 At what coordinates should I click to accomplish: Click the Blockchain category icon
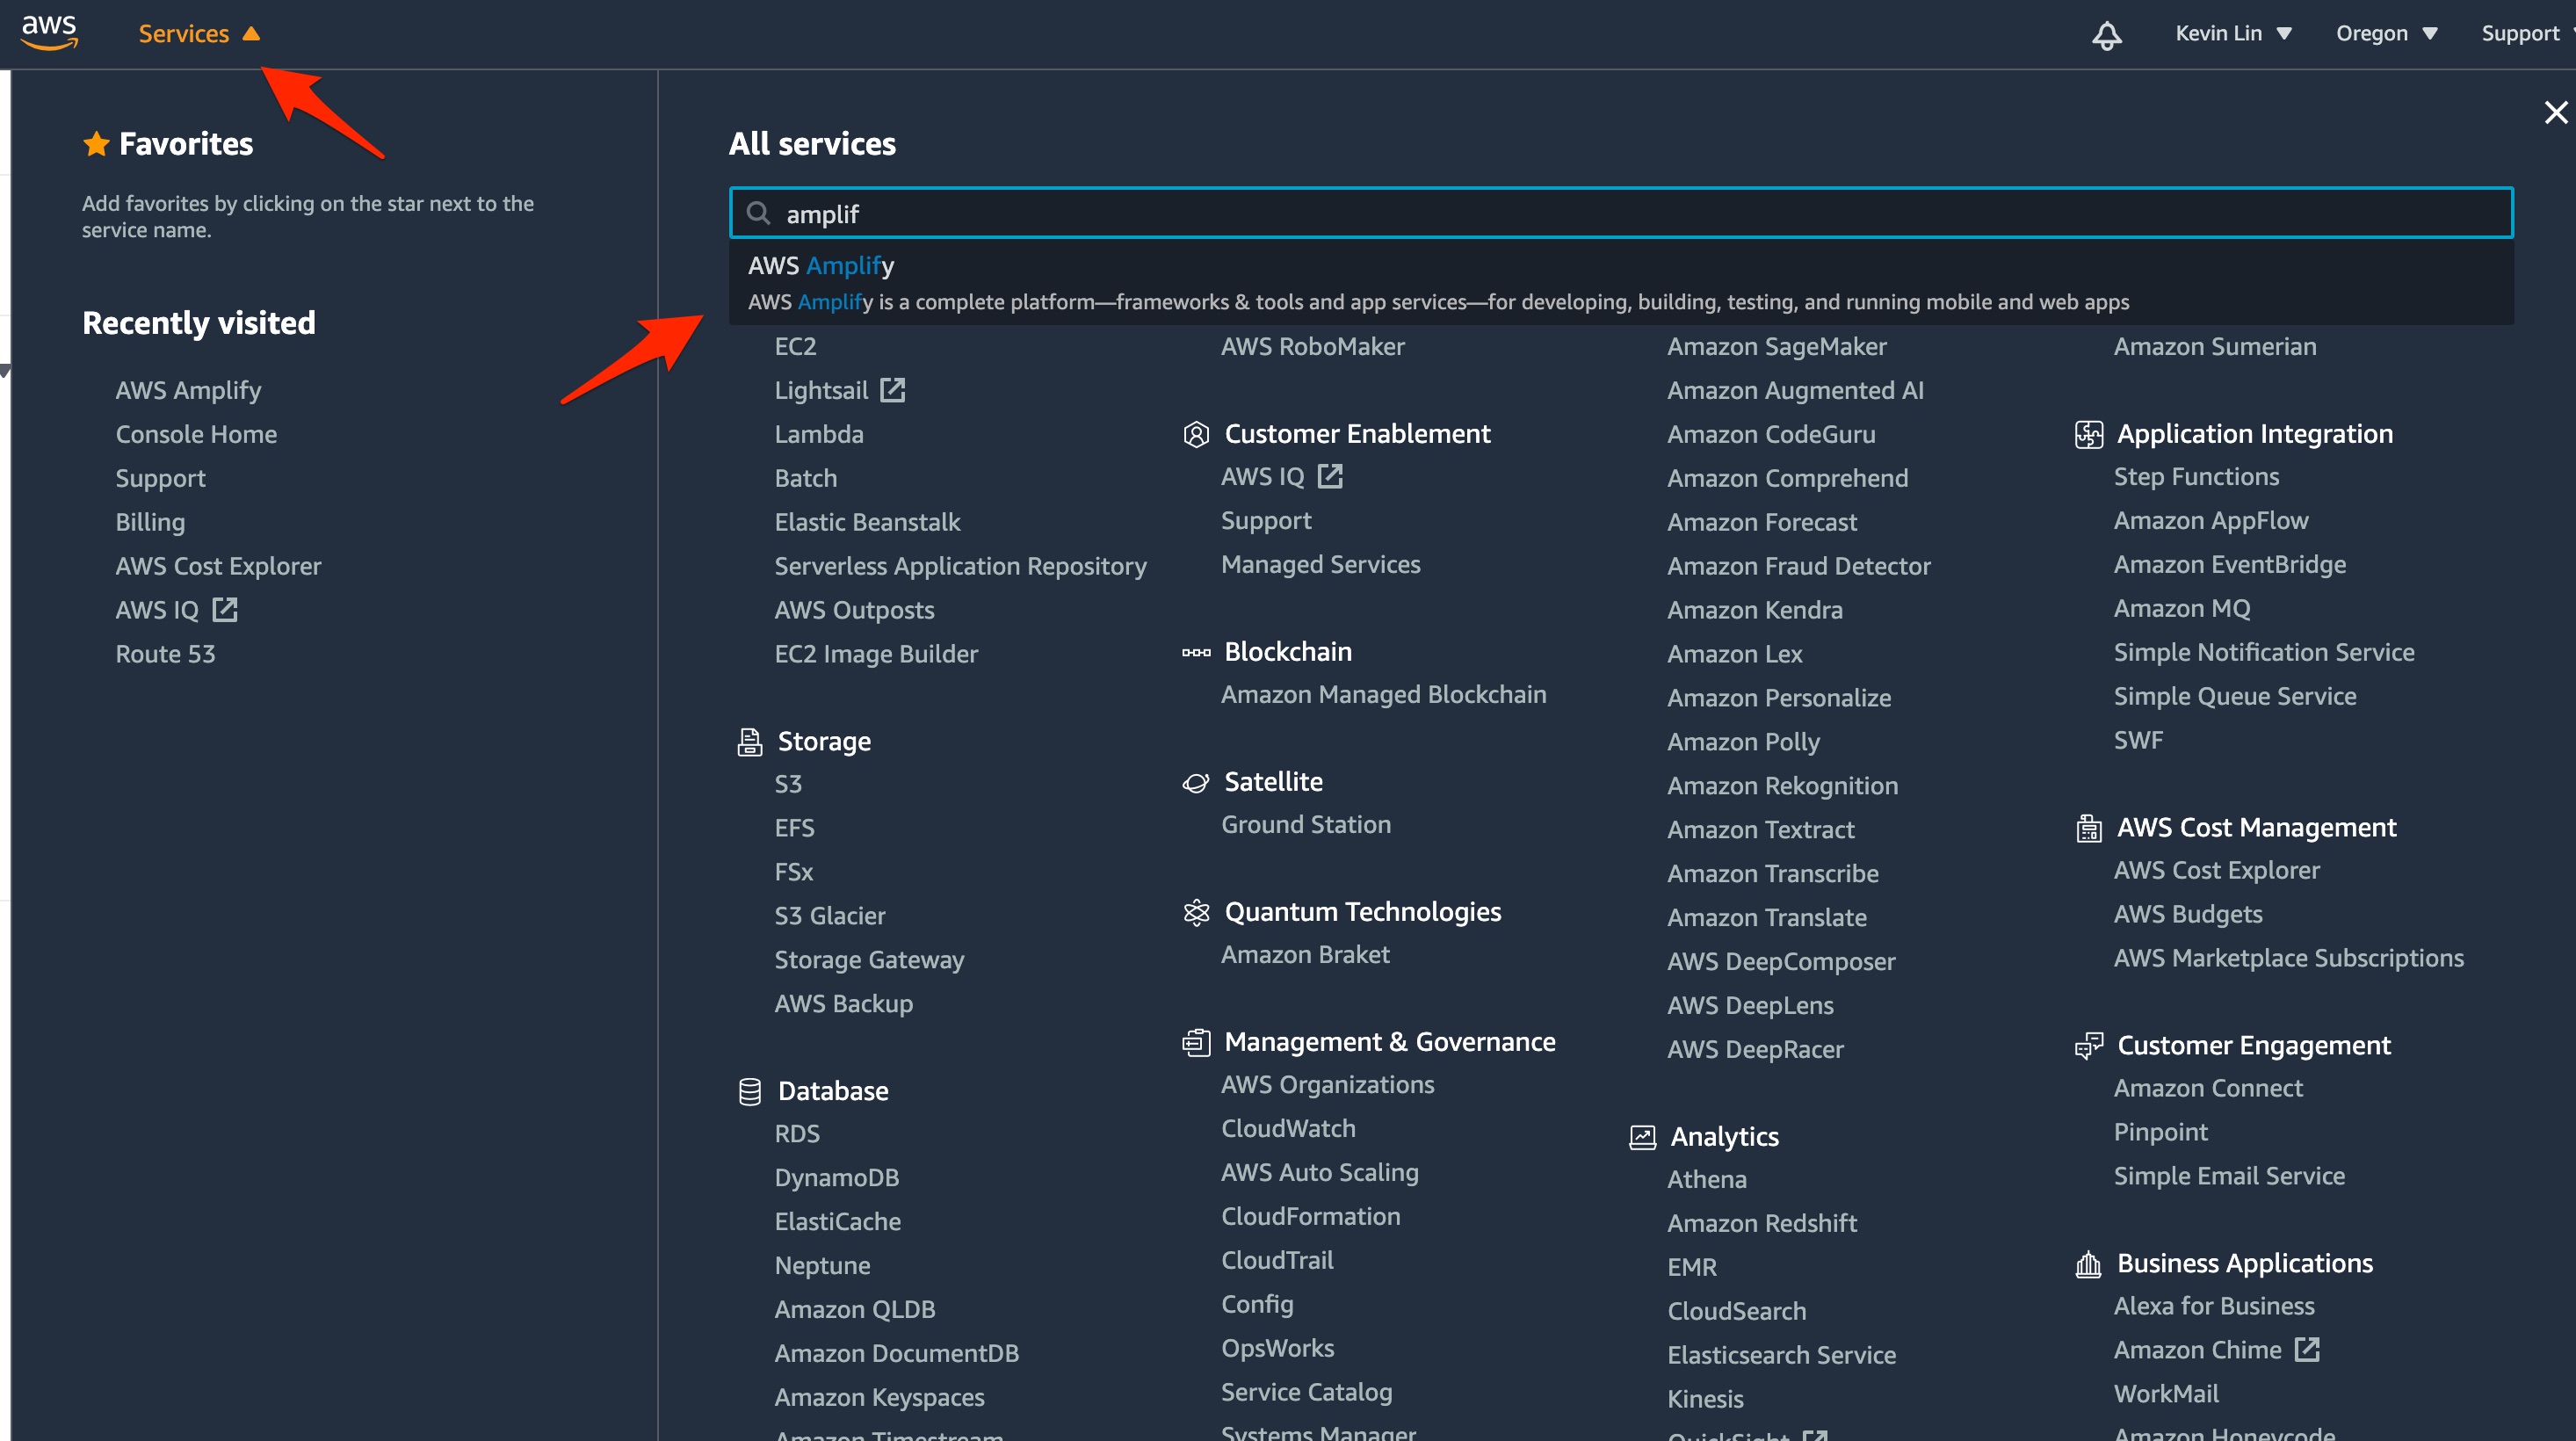pos(1195,652)
